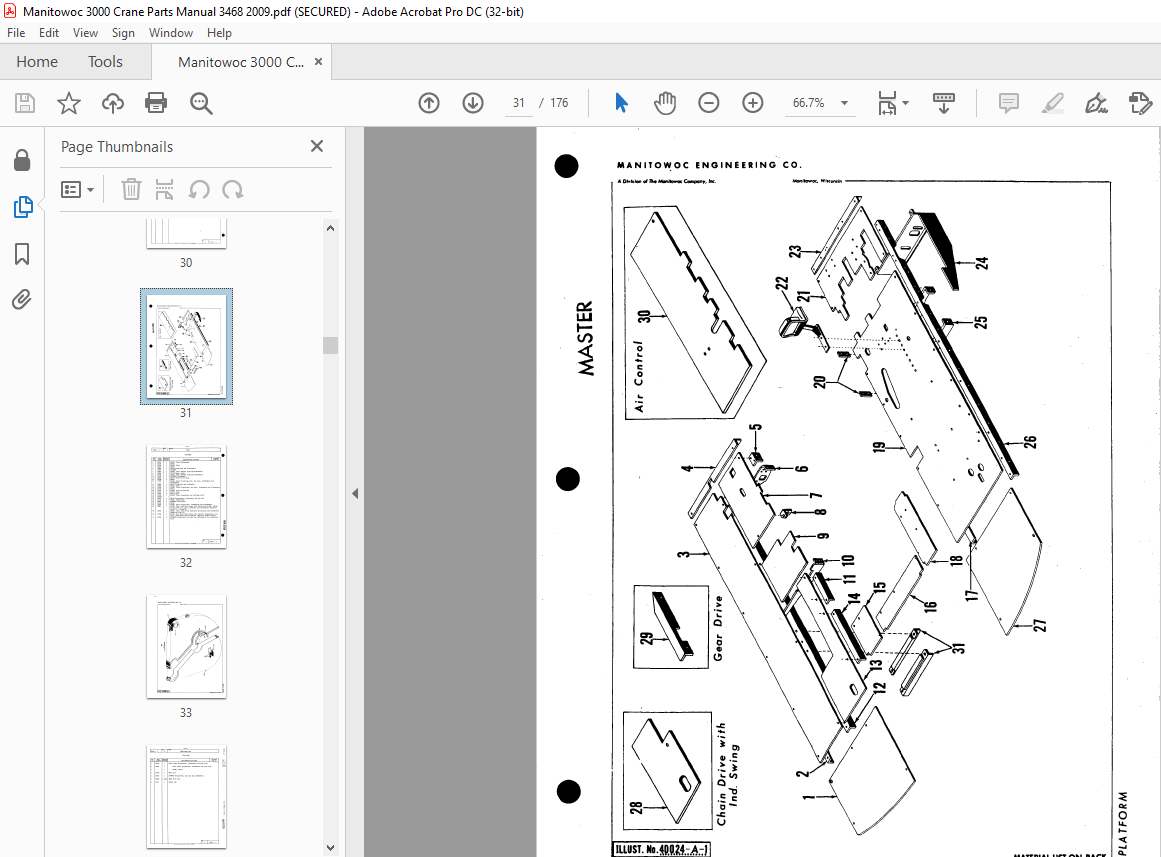
Task: Activate the Hand pan tool
Action: click(665, 103)
